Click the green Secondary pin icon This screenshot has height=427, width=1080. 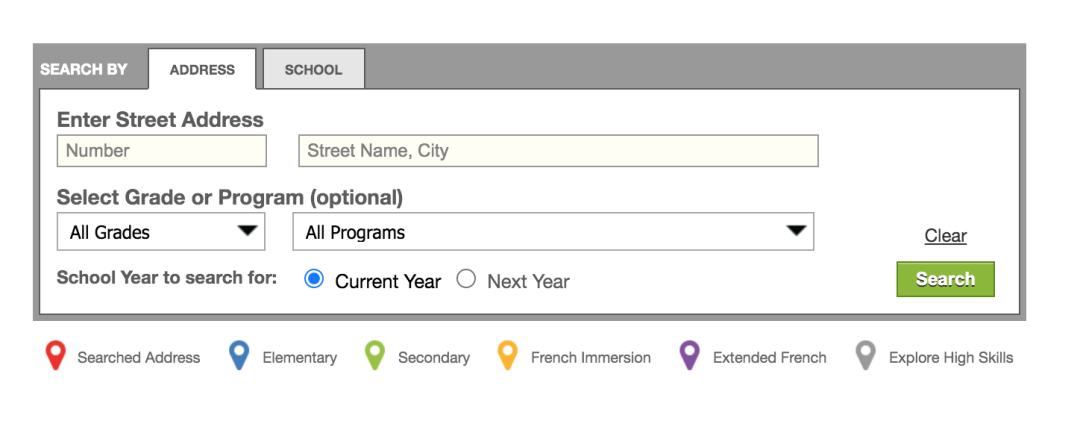pyautogui.click(x=375, y=355)
